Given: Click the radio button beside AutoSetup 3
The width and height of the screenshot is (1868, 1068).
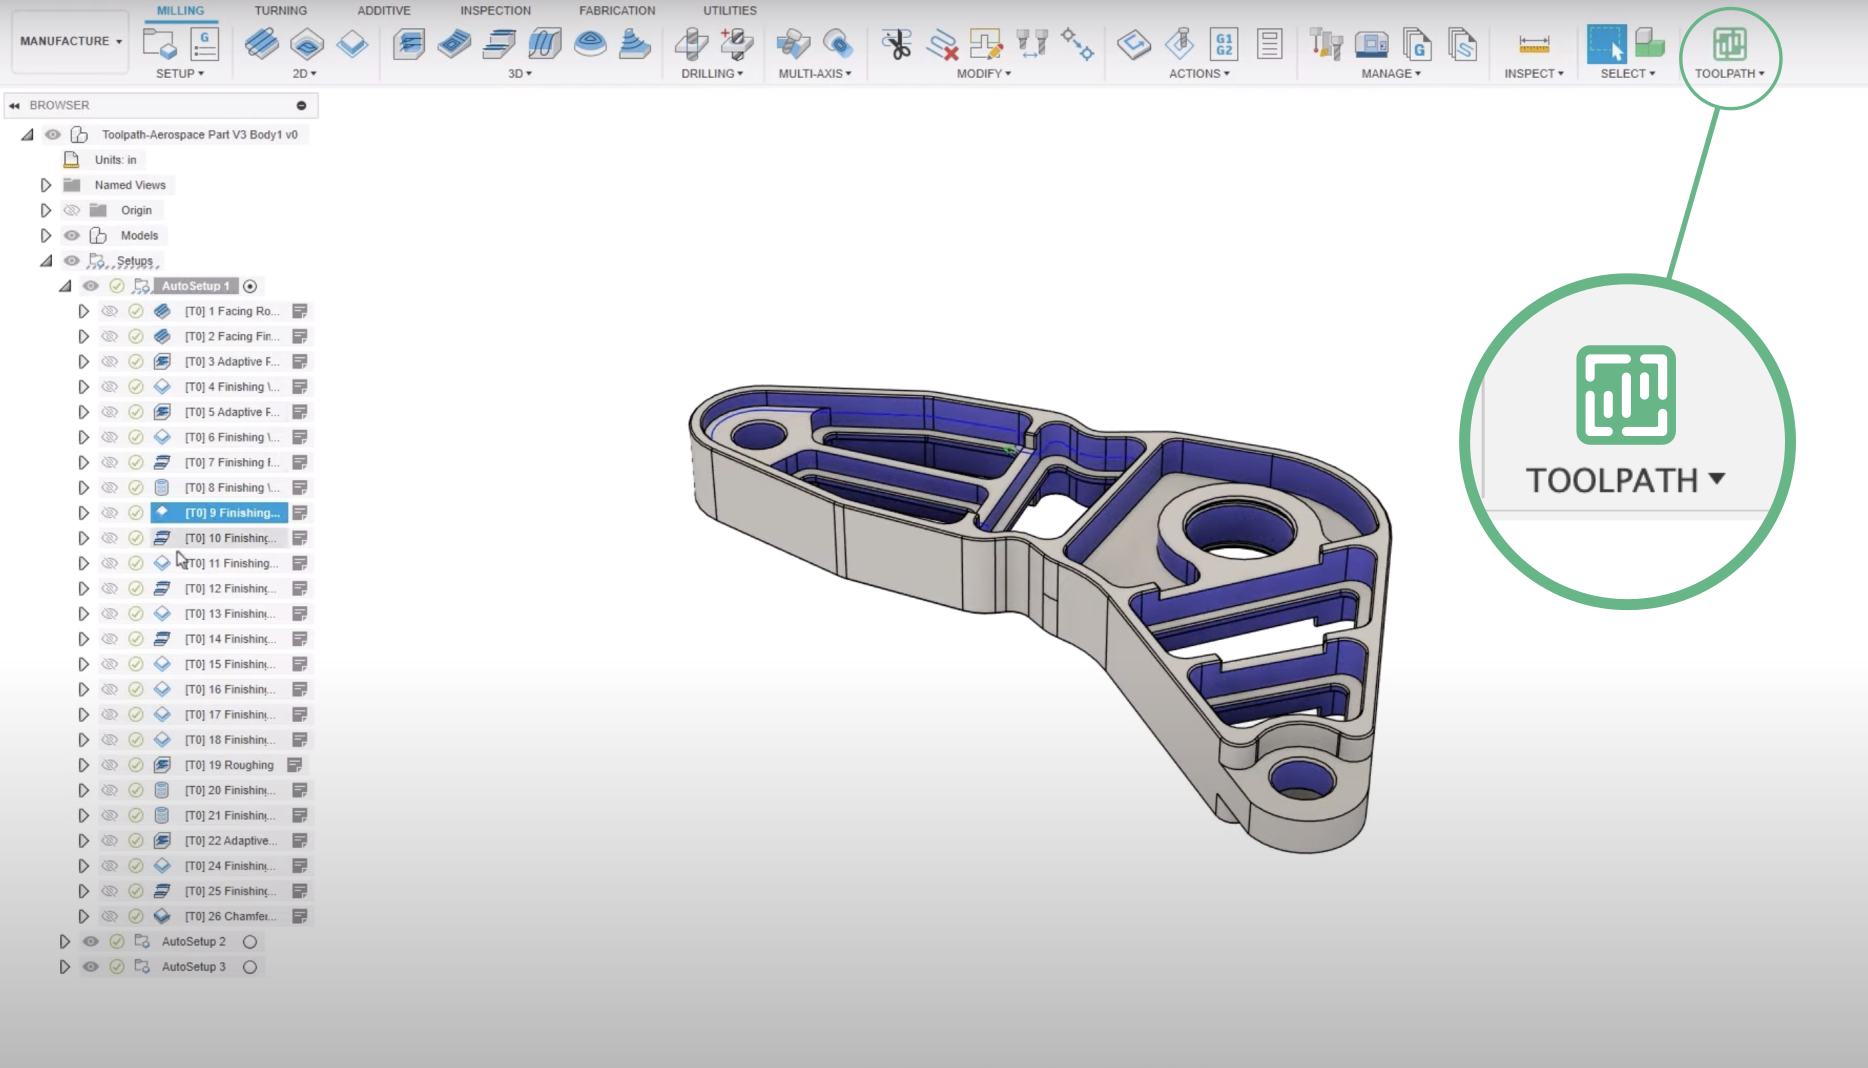Looking at the screenshot, I should [250, 967].
